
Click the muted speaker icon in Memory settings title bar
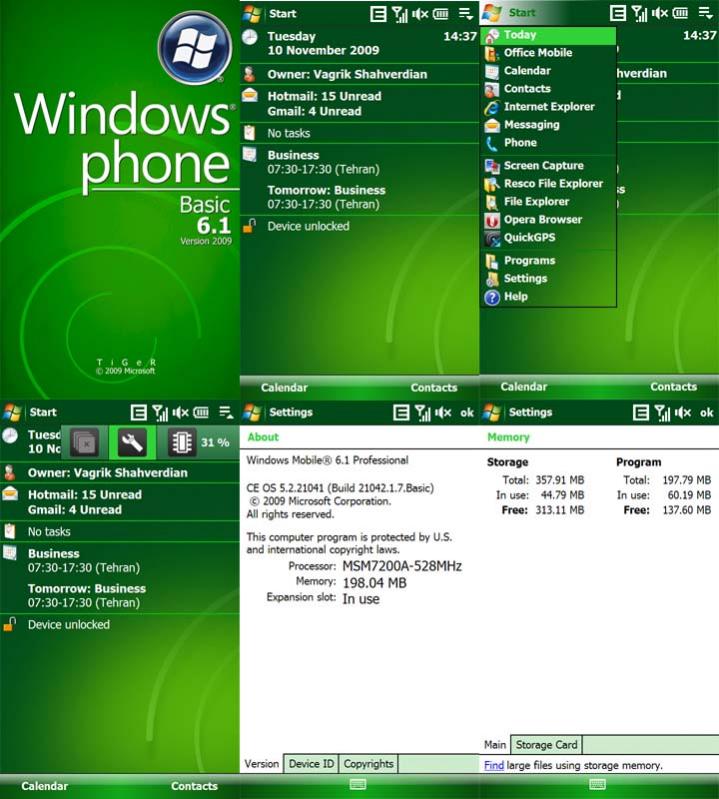pos(683,412)
